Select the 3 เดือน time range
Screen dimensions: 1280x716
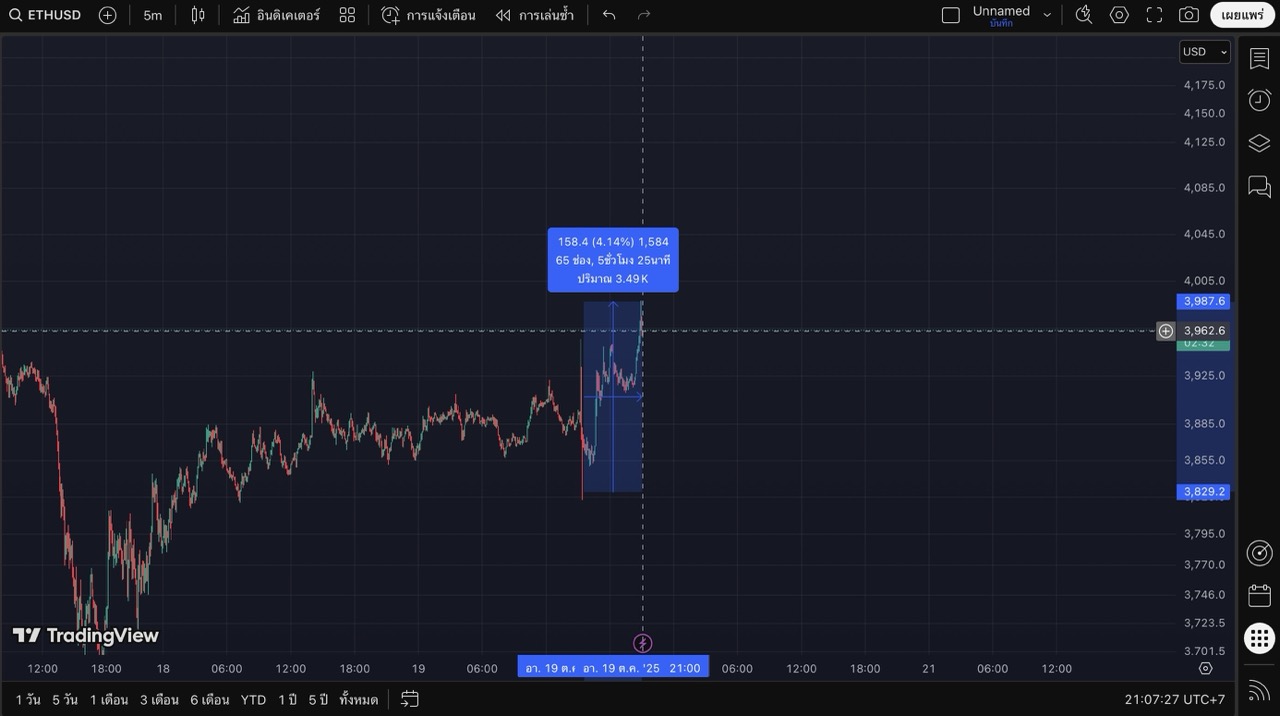coord(159,699)
